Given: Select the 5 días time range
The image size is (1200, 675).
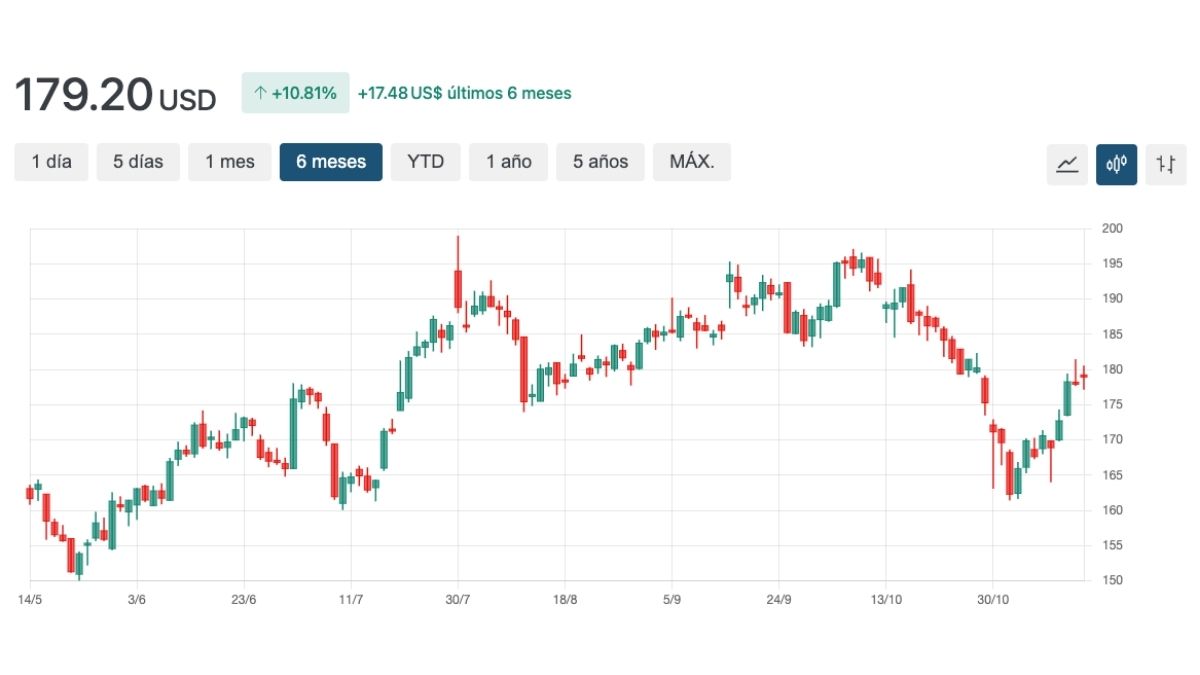Looking at the screenshot, I should pyautogui.click(x=138, y=162).
